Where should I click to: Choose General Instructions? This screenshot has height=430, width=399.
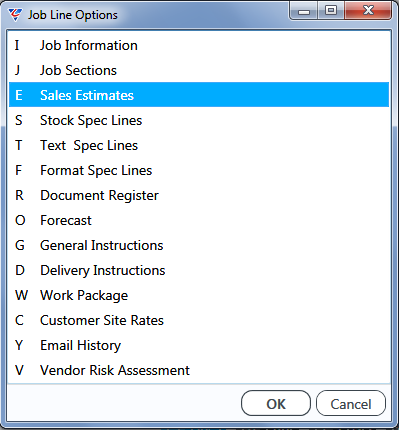click(x=199, y=245)
